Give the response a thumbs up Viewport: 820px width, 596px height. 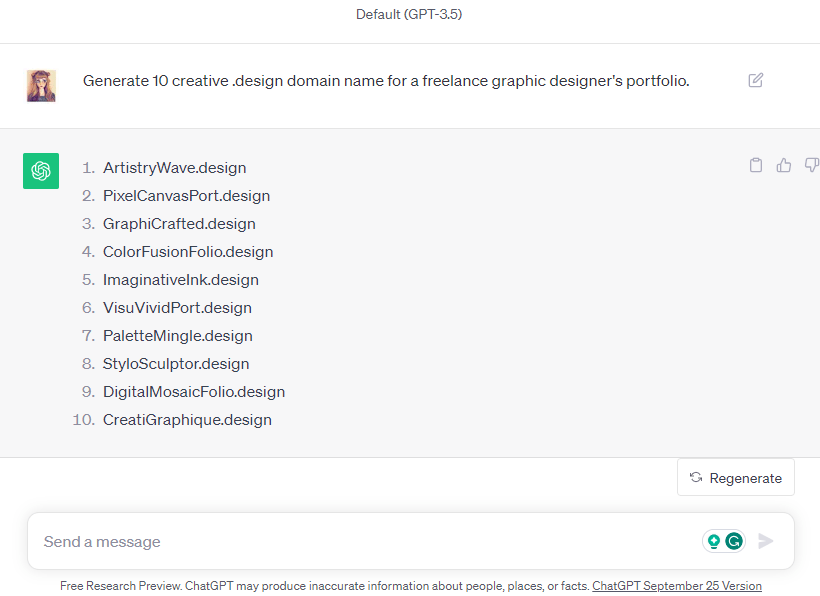[783, 165]
